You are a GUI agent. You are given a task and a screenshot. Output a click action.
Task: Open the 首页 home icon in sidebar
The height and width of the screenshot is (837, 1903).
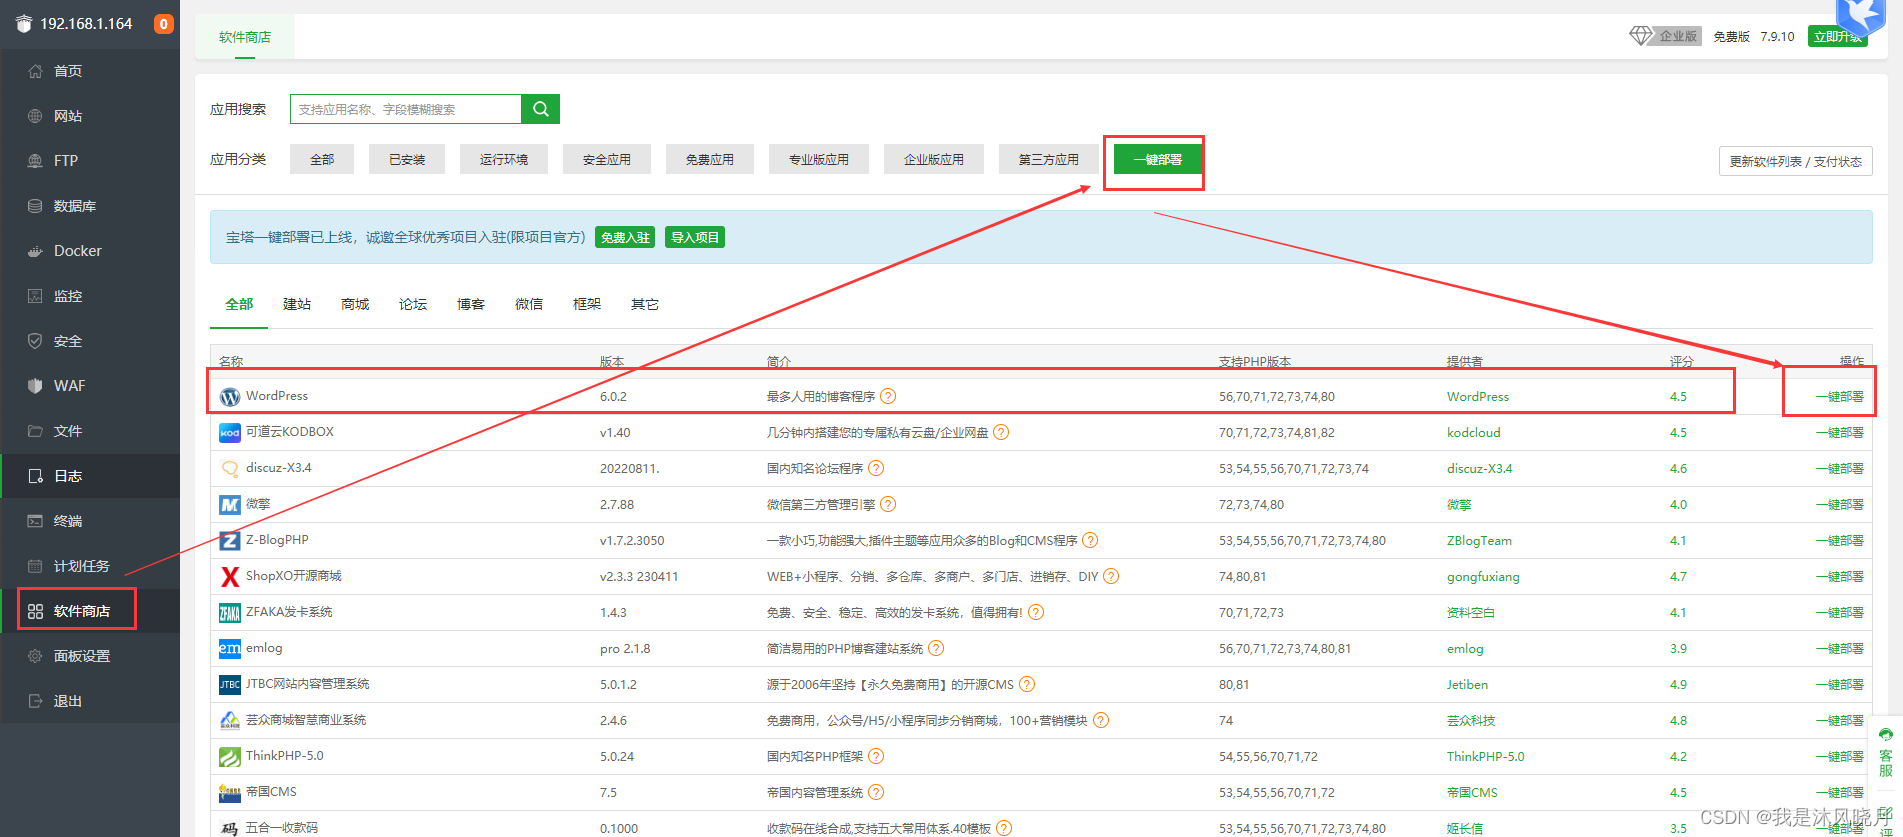36,71
